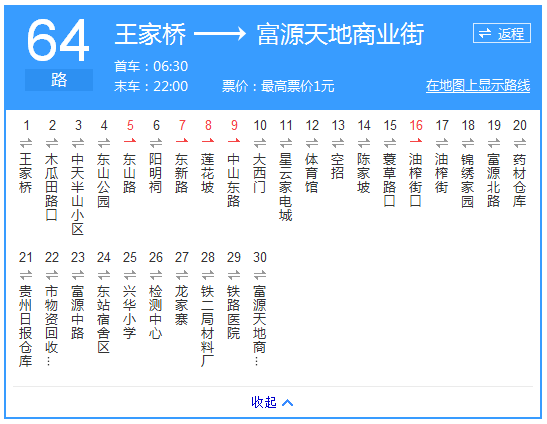This screenshot has height=424, width=547.
Task: Click the transfer icon above 铁二局材料厂
Action: point(208,275)
